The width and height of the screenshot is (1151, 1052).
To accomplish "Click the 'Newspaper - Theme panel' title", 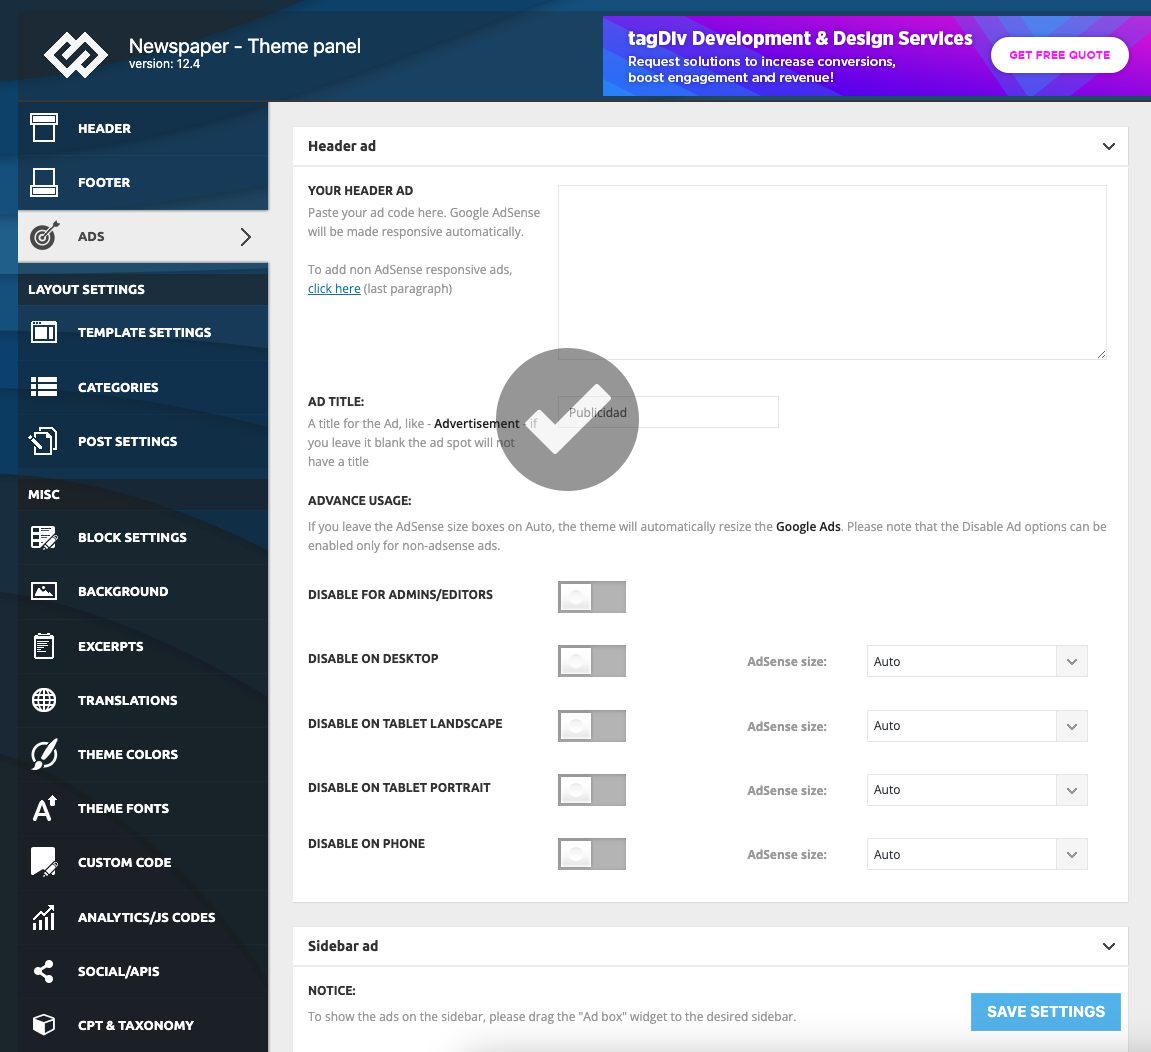I will [244, 46].
